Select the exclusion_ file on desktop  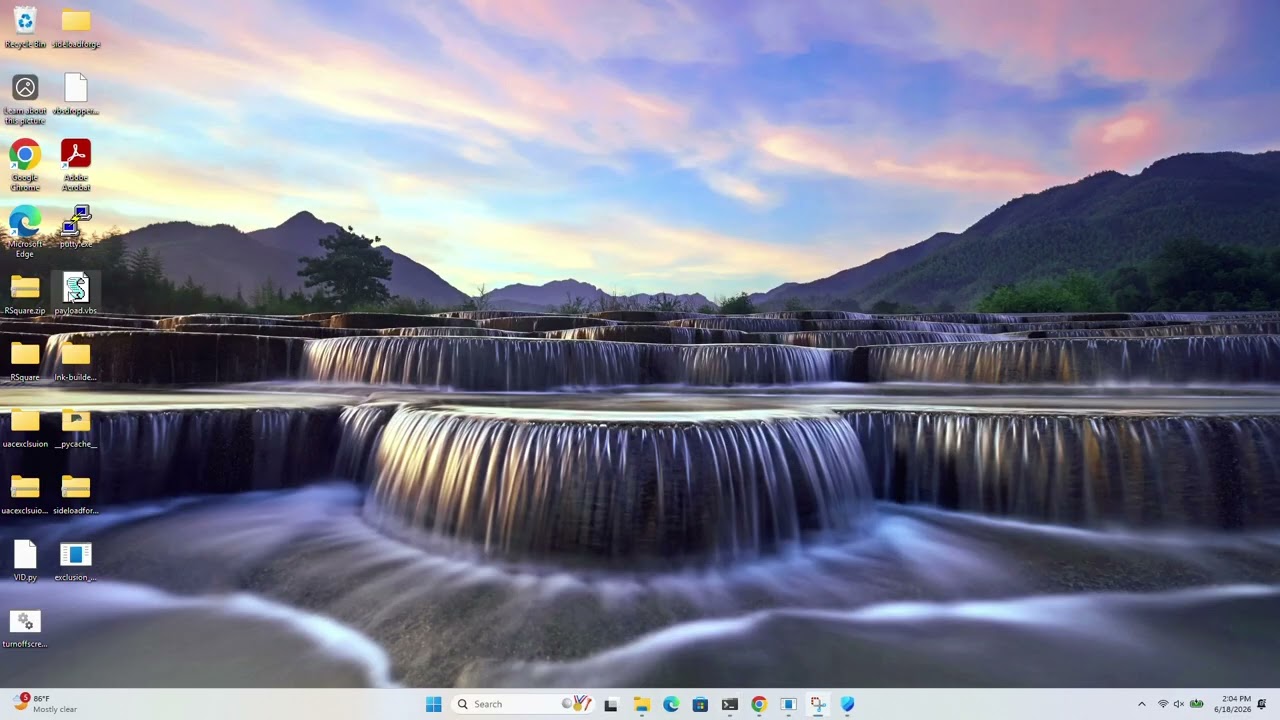(x=76, y=561)
